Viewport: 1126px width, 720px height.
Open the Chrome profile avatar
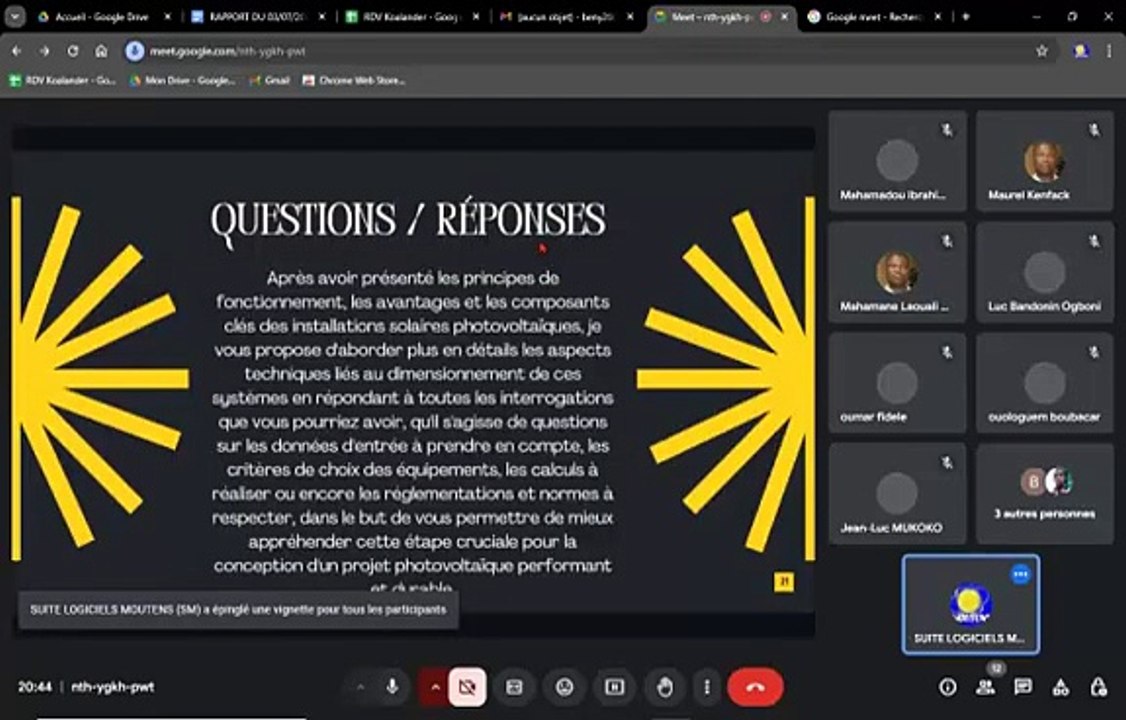(1081, 51)
